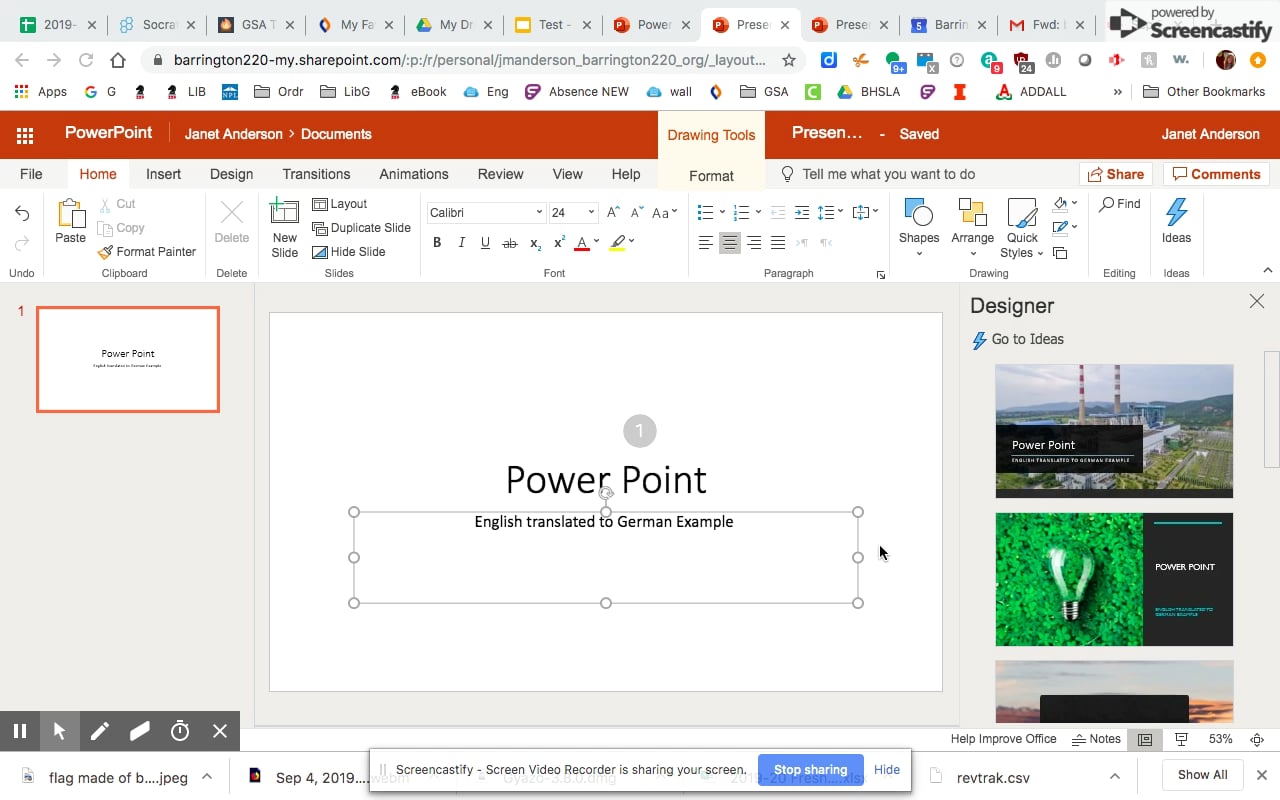Toggle Superscript formatting
Image resolution: width=1280 pixels, height=800 pixels.
[559, 243]
